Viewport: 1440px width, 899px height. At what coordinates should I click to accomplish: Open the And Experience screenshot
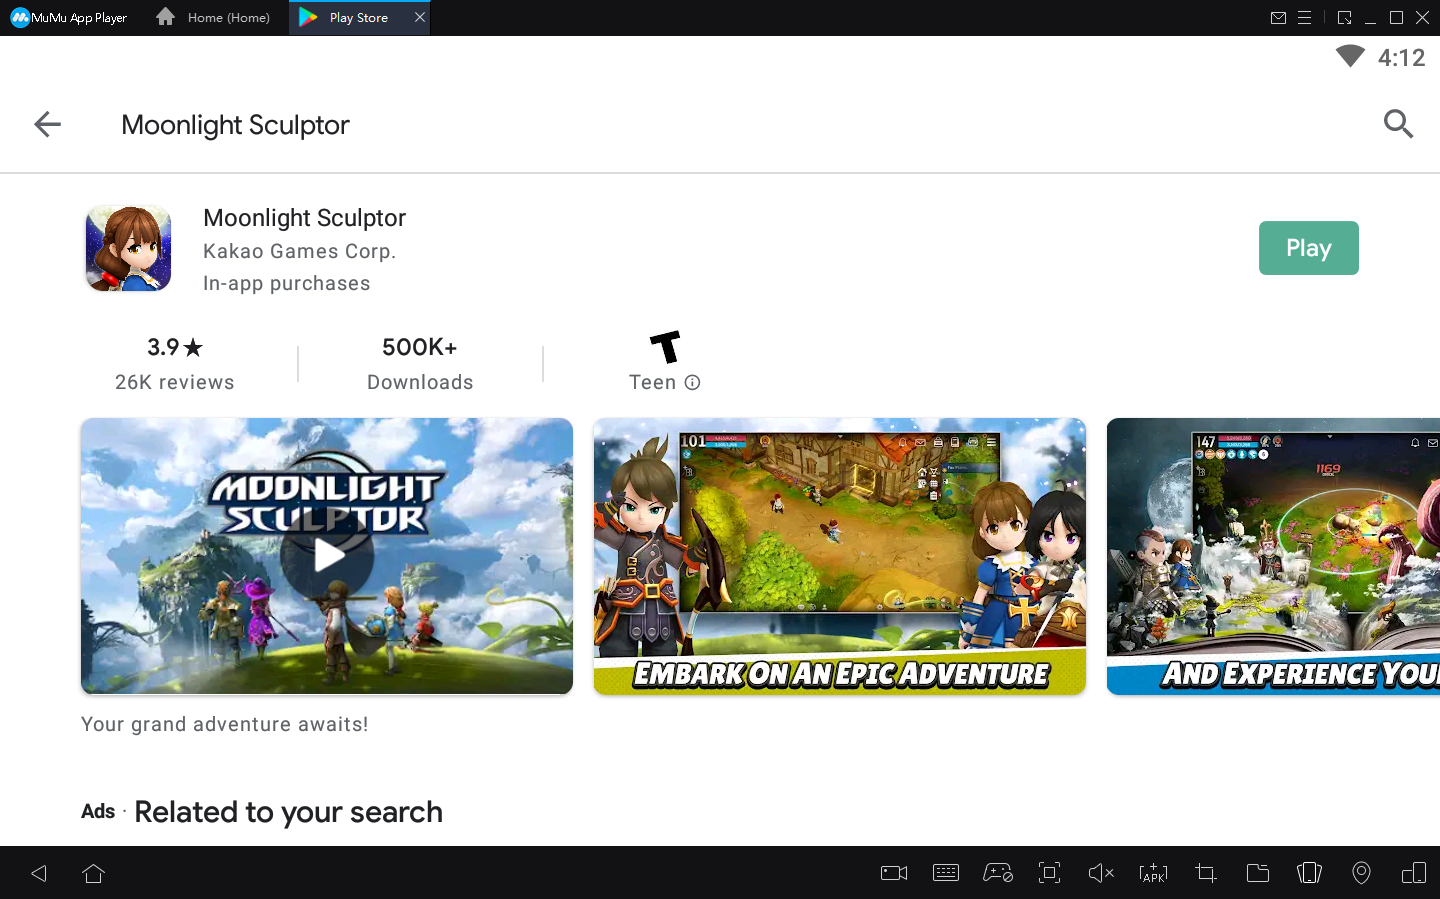coord(1273,556)
